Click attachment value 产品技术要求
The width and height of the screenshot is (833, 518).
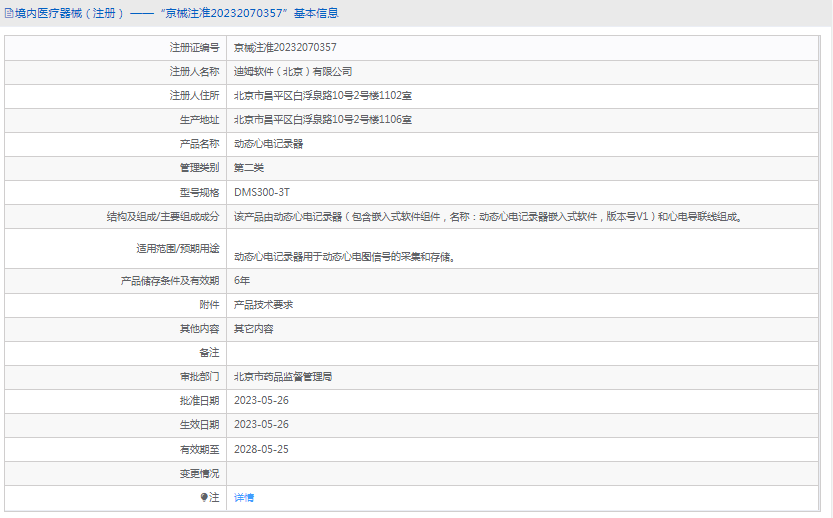[264, 305]
